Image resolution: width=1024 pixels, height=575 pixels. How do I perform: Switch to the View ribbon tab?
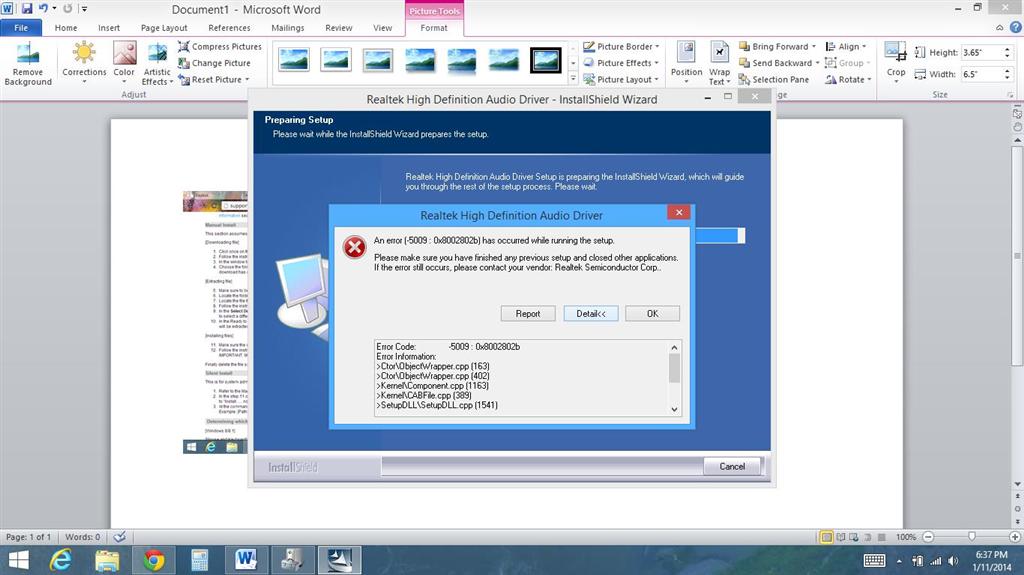[x=383, y=27]
